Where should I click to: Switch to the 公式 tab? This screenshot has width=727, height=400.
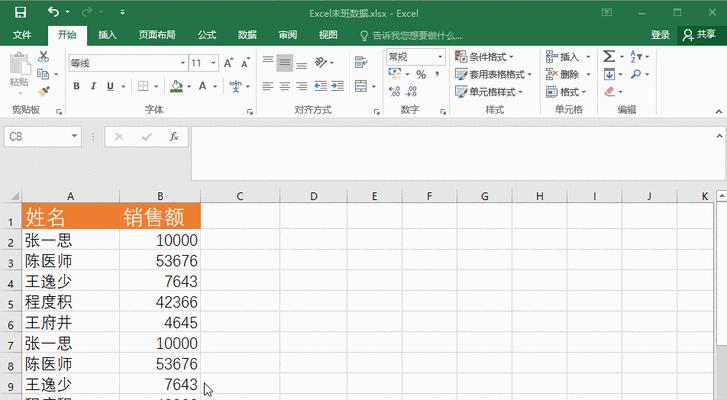point(207,35)
